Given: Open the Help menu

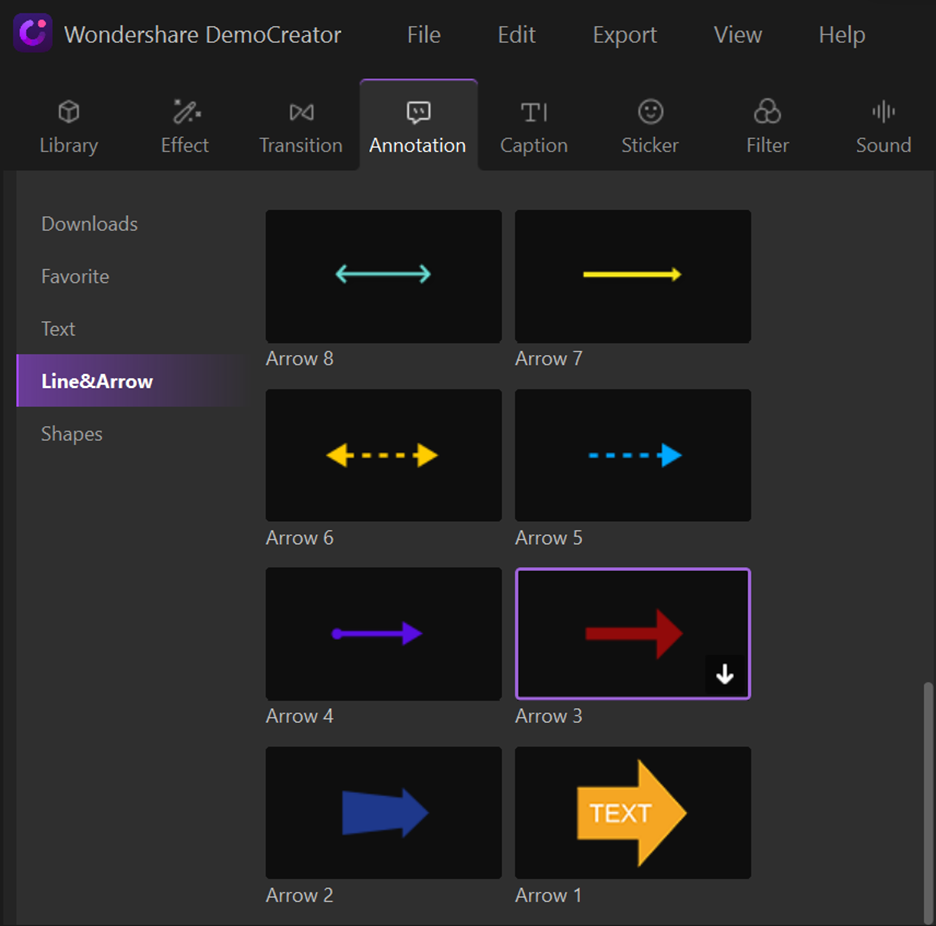Looking at the screenshot, I should tap(842, 35).
